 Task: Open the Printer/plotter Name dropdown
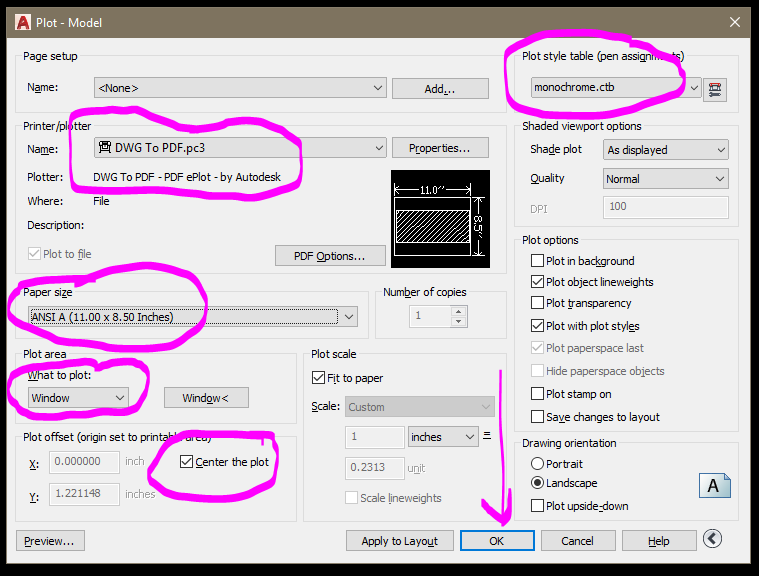pyautogui.click(x=240, y=148)
